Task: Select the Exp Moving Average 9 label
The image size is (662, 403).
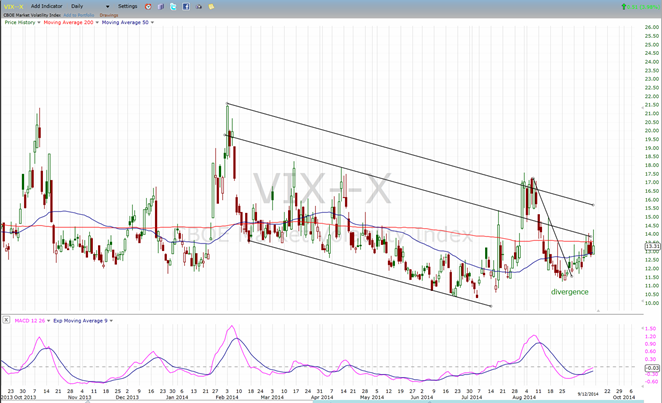Action: (80, 321)
